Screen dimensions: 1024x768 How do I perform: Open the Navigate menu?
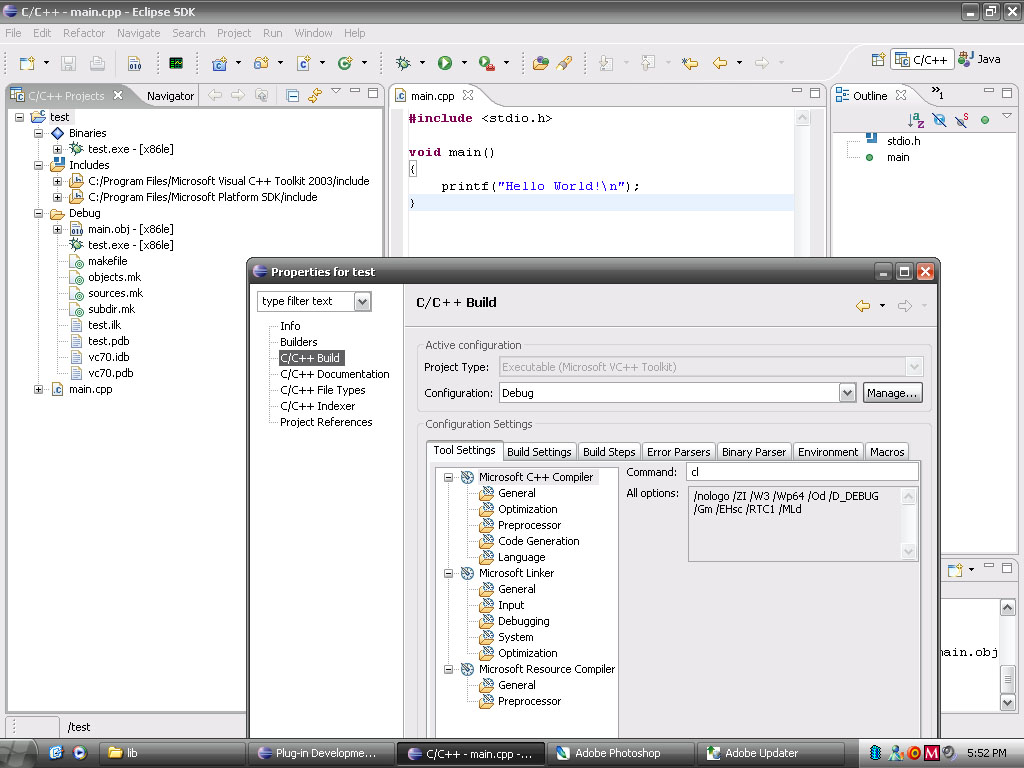pos(138,33)
